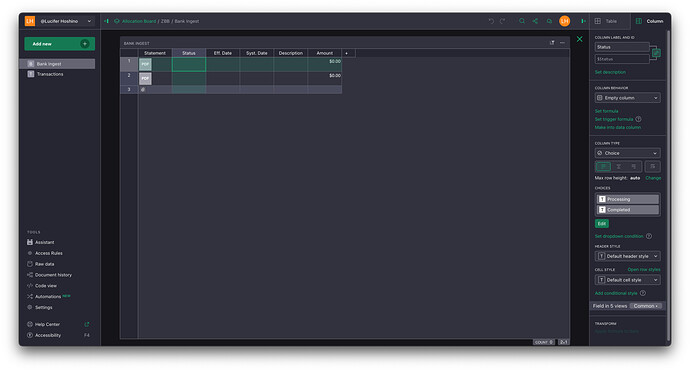Click the Add conditional style link

pos(616,293)
